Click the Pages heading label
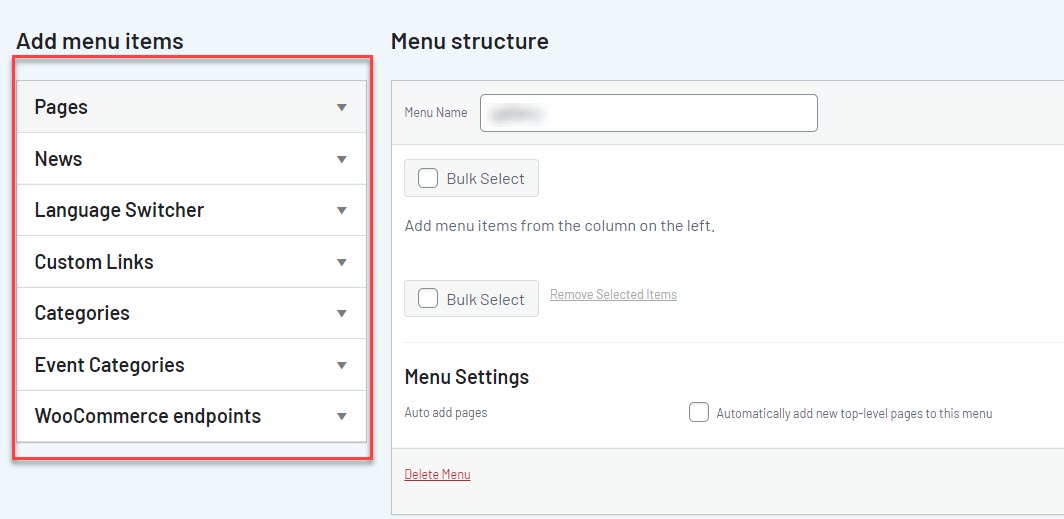Screen dimensions: 1064x519 [61, 107]
